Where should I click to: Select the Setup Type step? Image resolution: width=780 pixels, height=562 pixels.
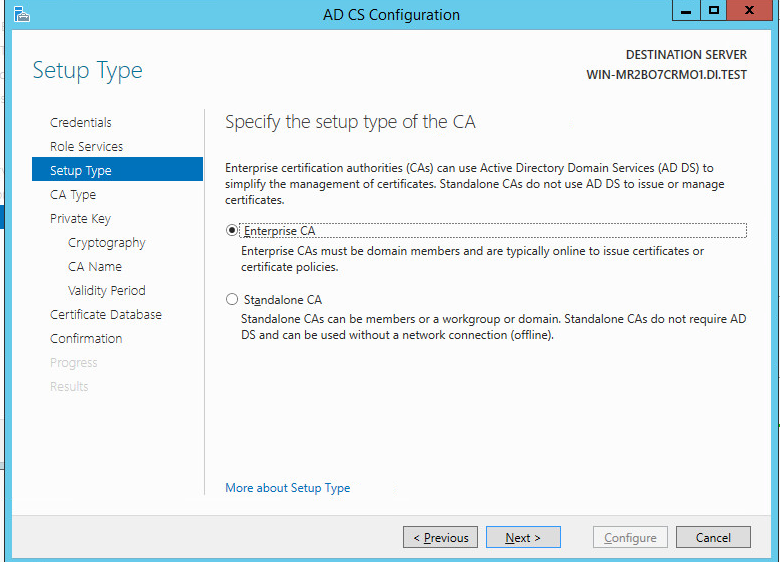coord(81,171)
